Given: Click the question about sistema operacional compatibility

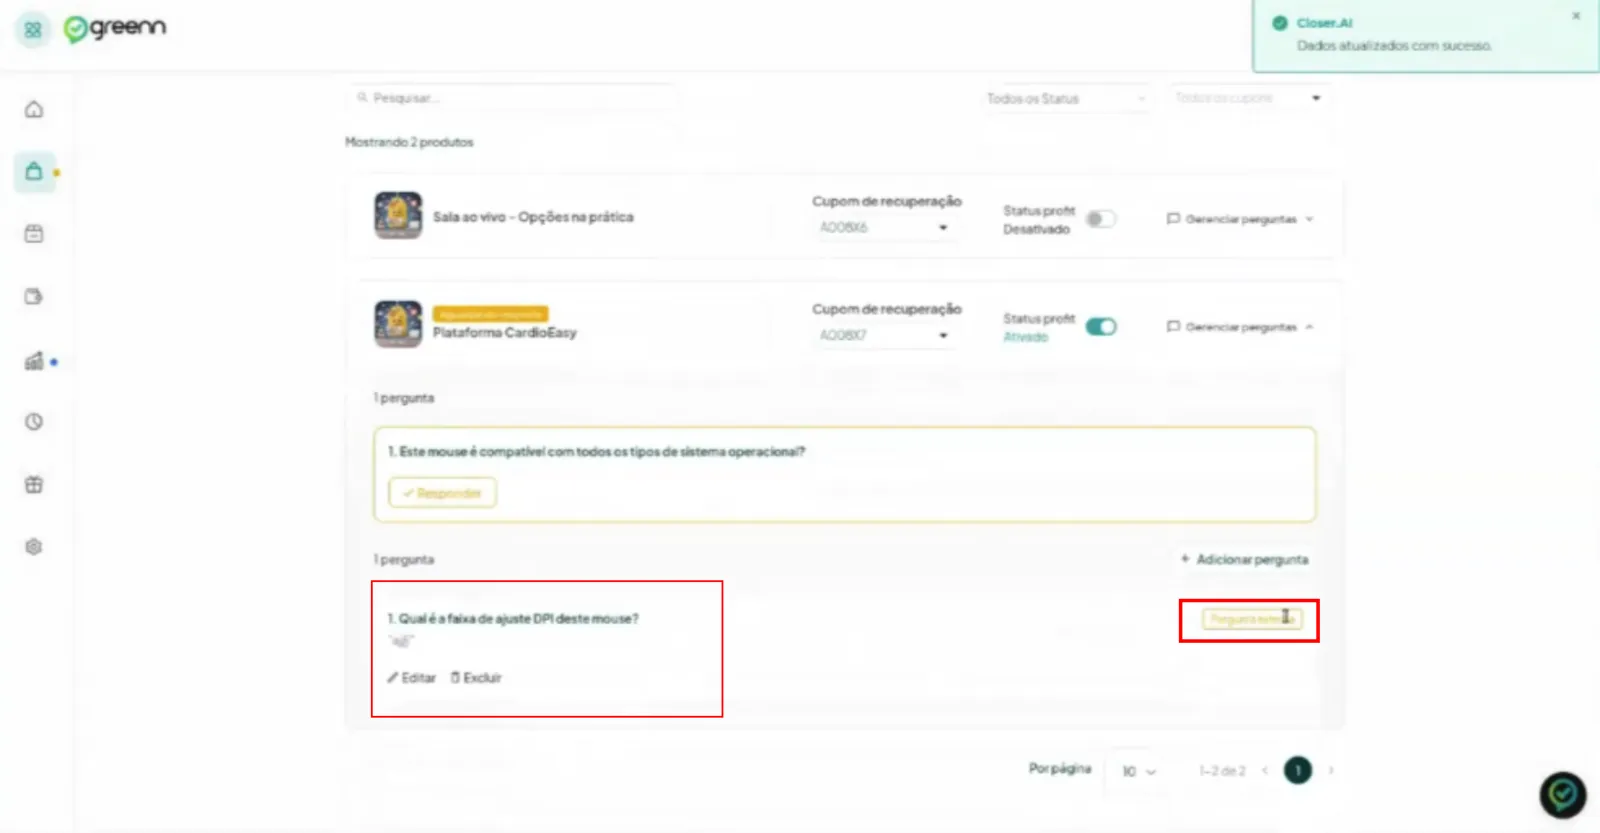Looking at the screenshot, I should point(596,452).
